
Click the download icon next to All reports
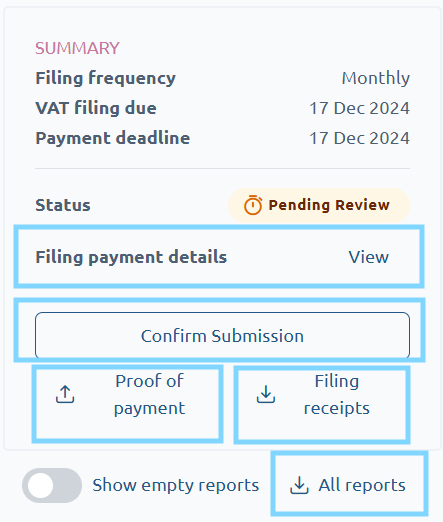299,485
